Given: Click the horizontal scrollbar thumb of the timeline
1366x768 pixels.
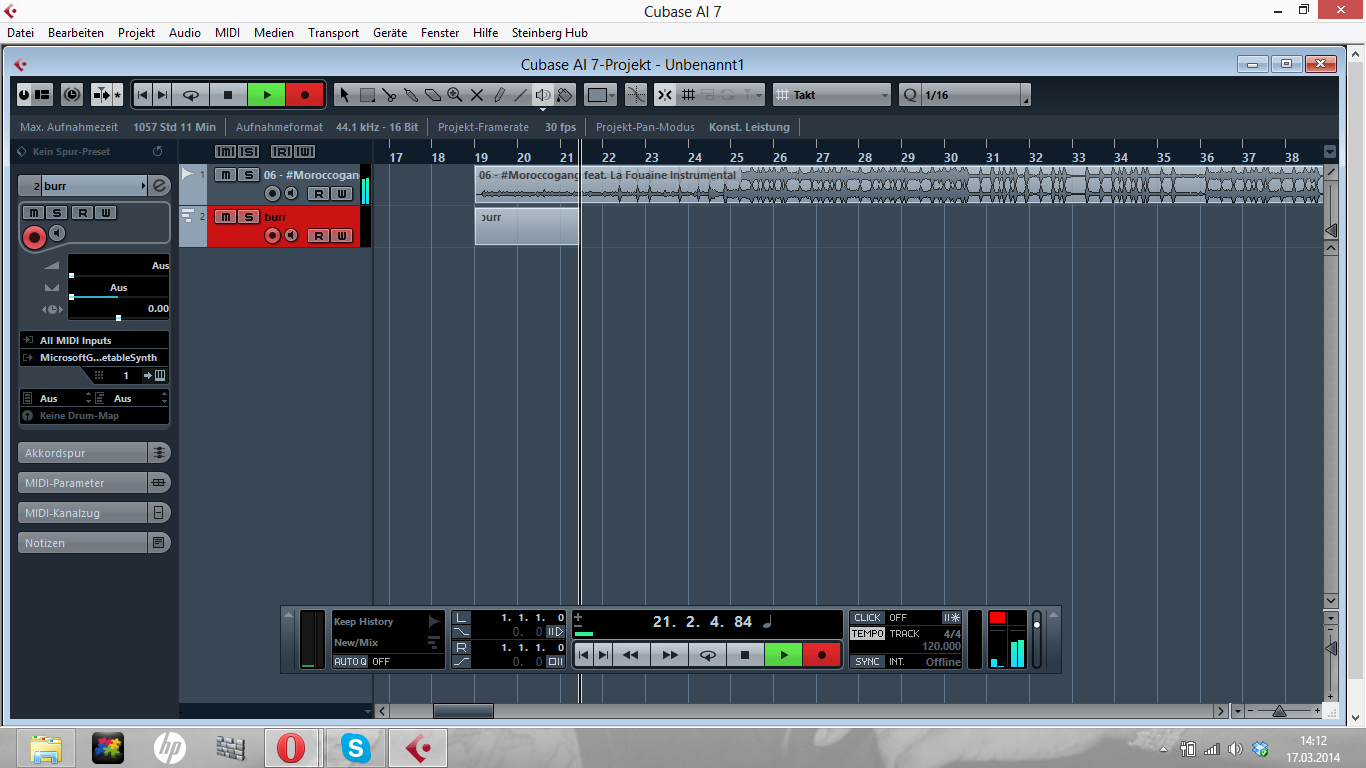Looking at the screenshot, I should pos(463,711).
